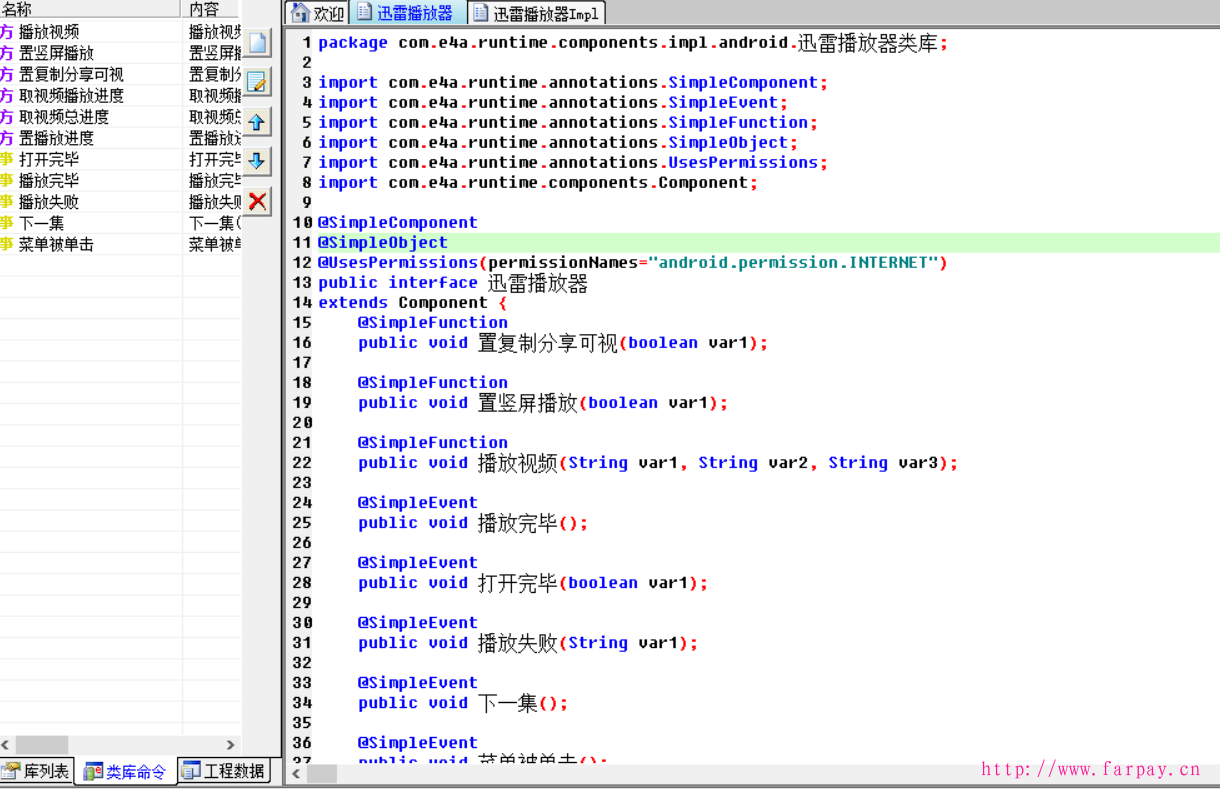Click the edit note icon button

[x=258, y=82]
